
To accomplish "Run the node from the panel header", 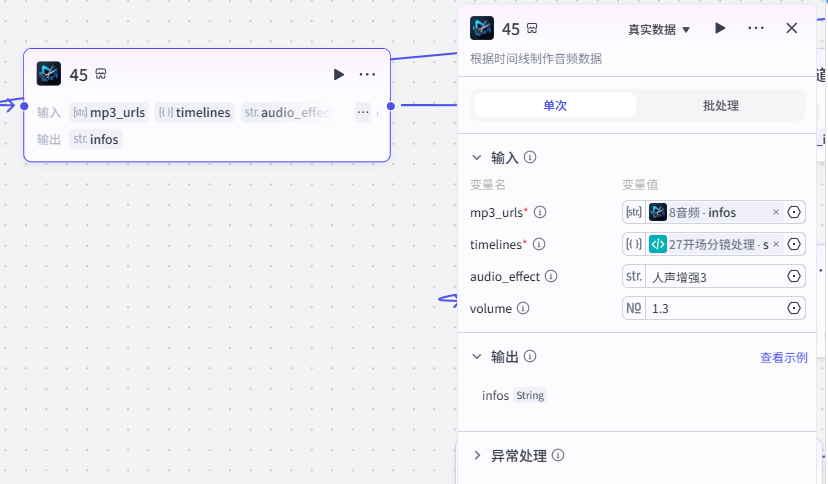I will click(720, 28).
